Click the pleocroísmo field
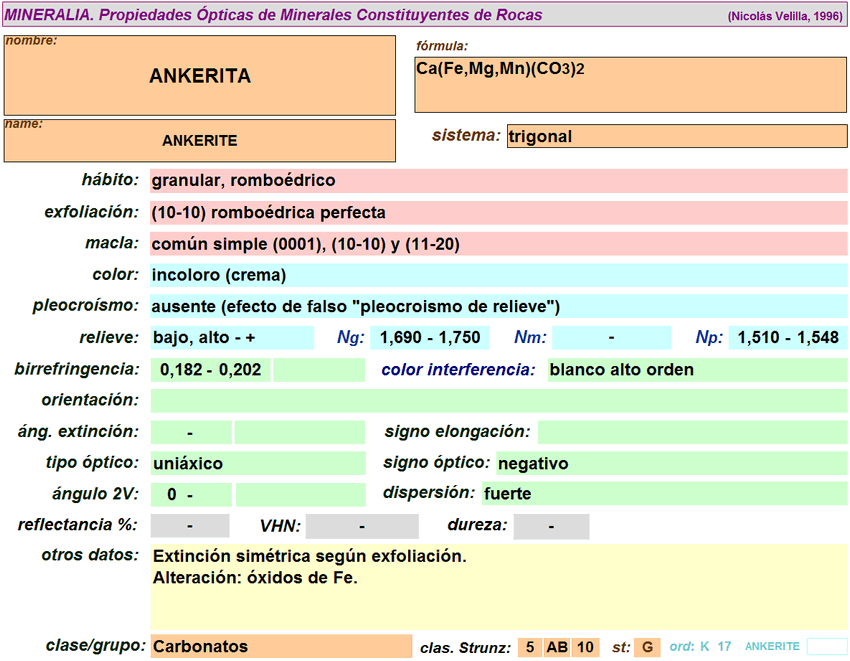 pos(498,306)
